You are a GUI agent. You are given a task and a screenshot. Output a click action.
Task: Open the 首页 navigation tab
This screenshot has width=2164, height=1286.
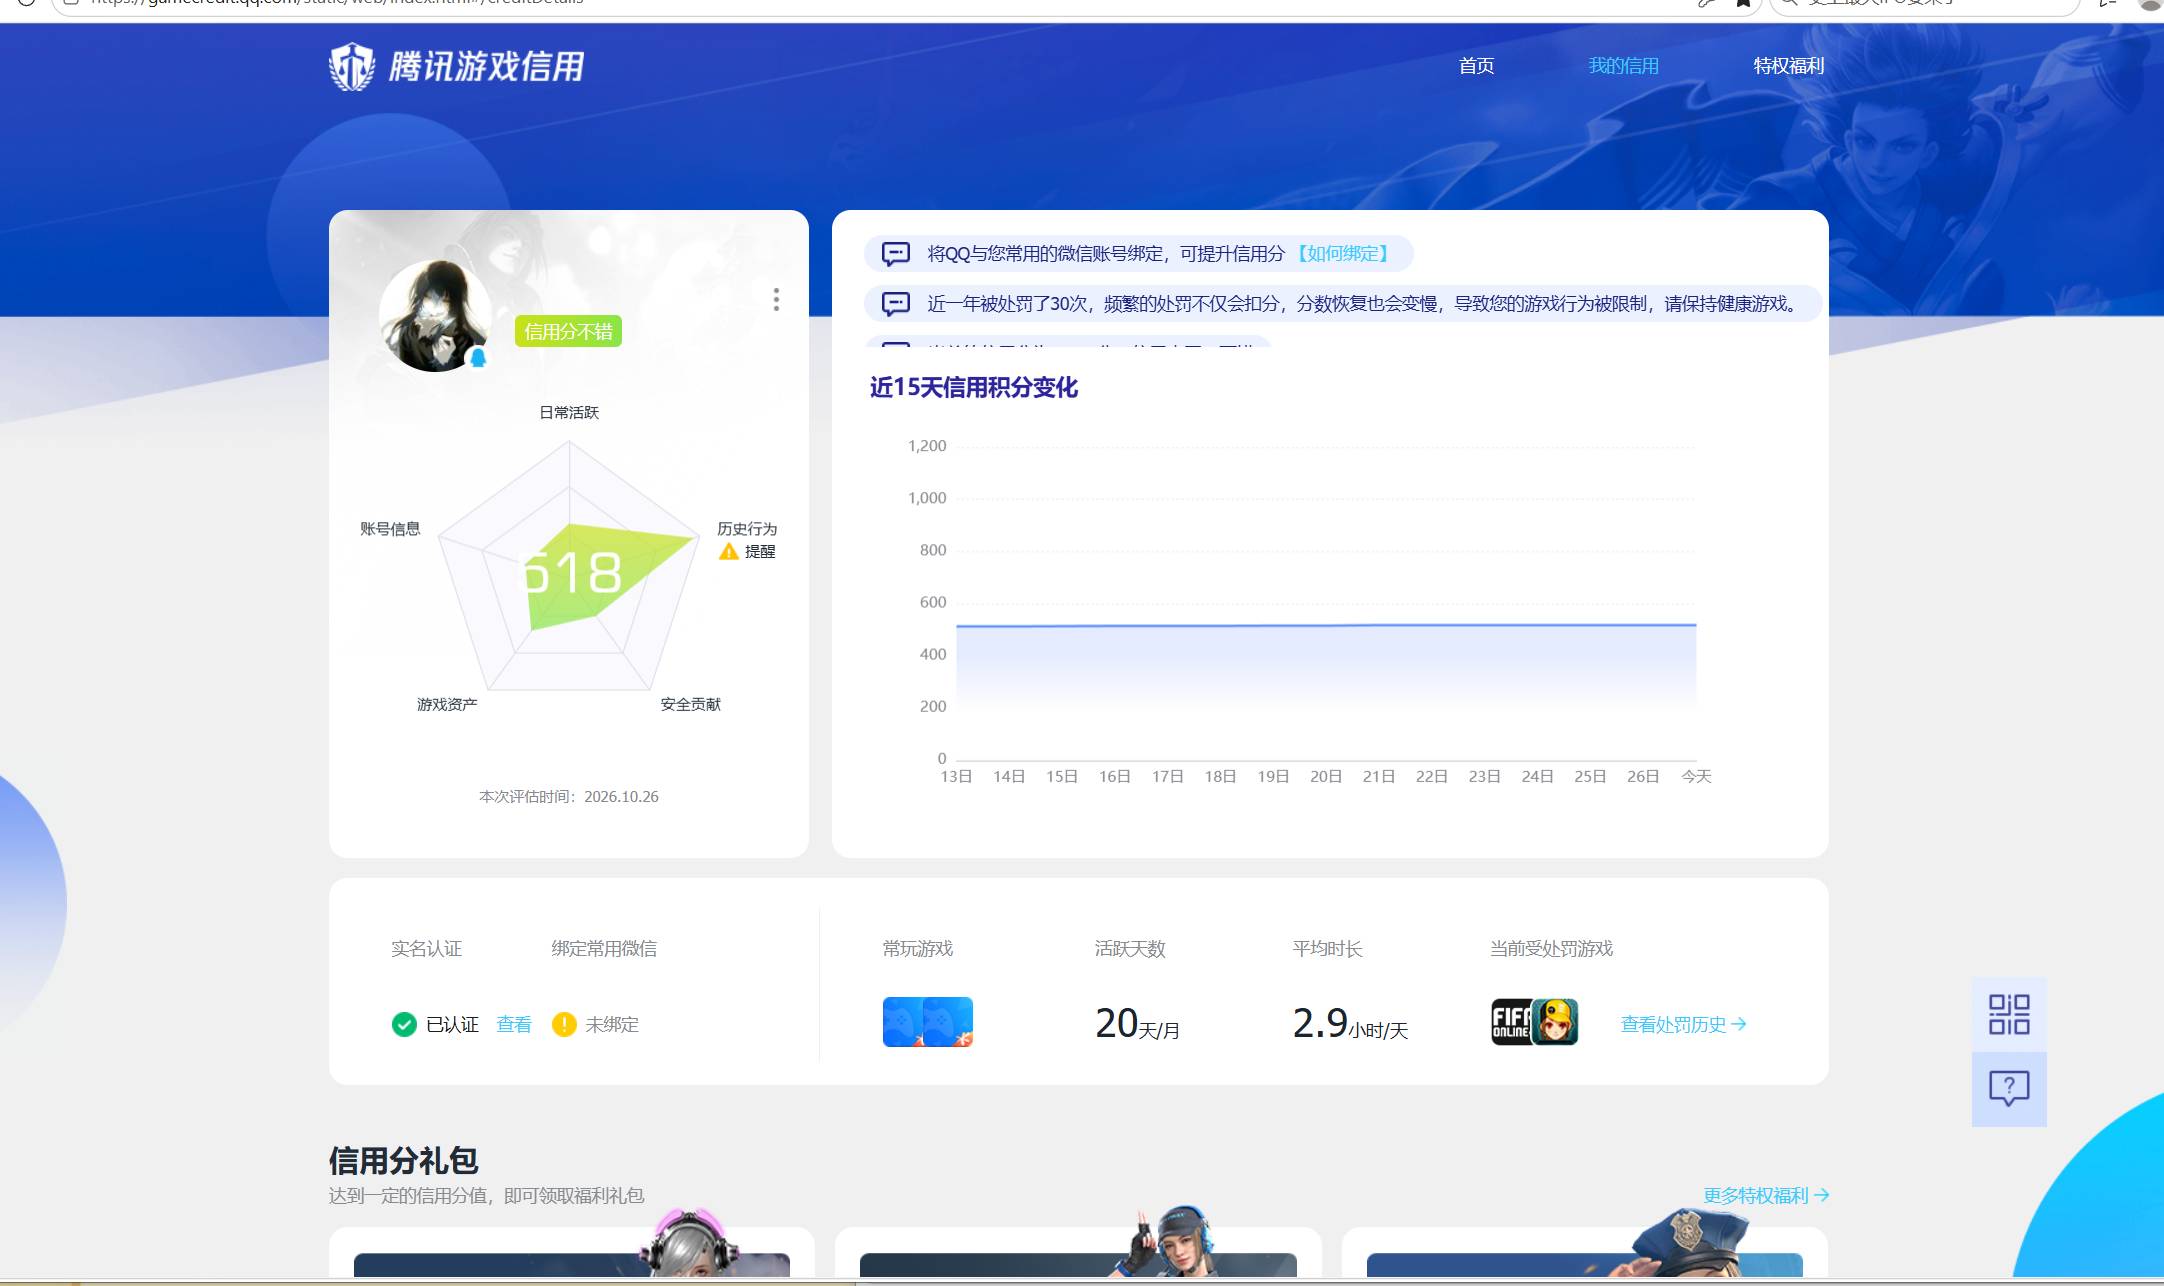(1476, 66)
